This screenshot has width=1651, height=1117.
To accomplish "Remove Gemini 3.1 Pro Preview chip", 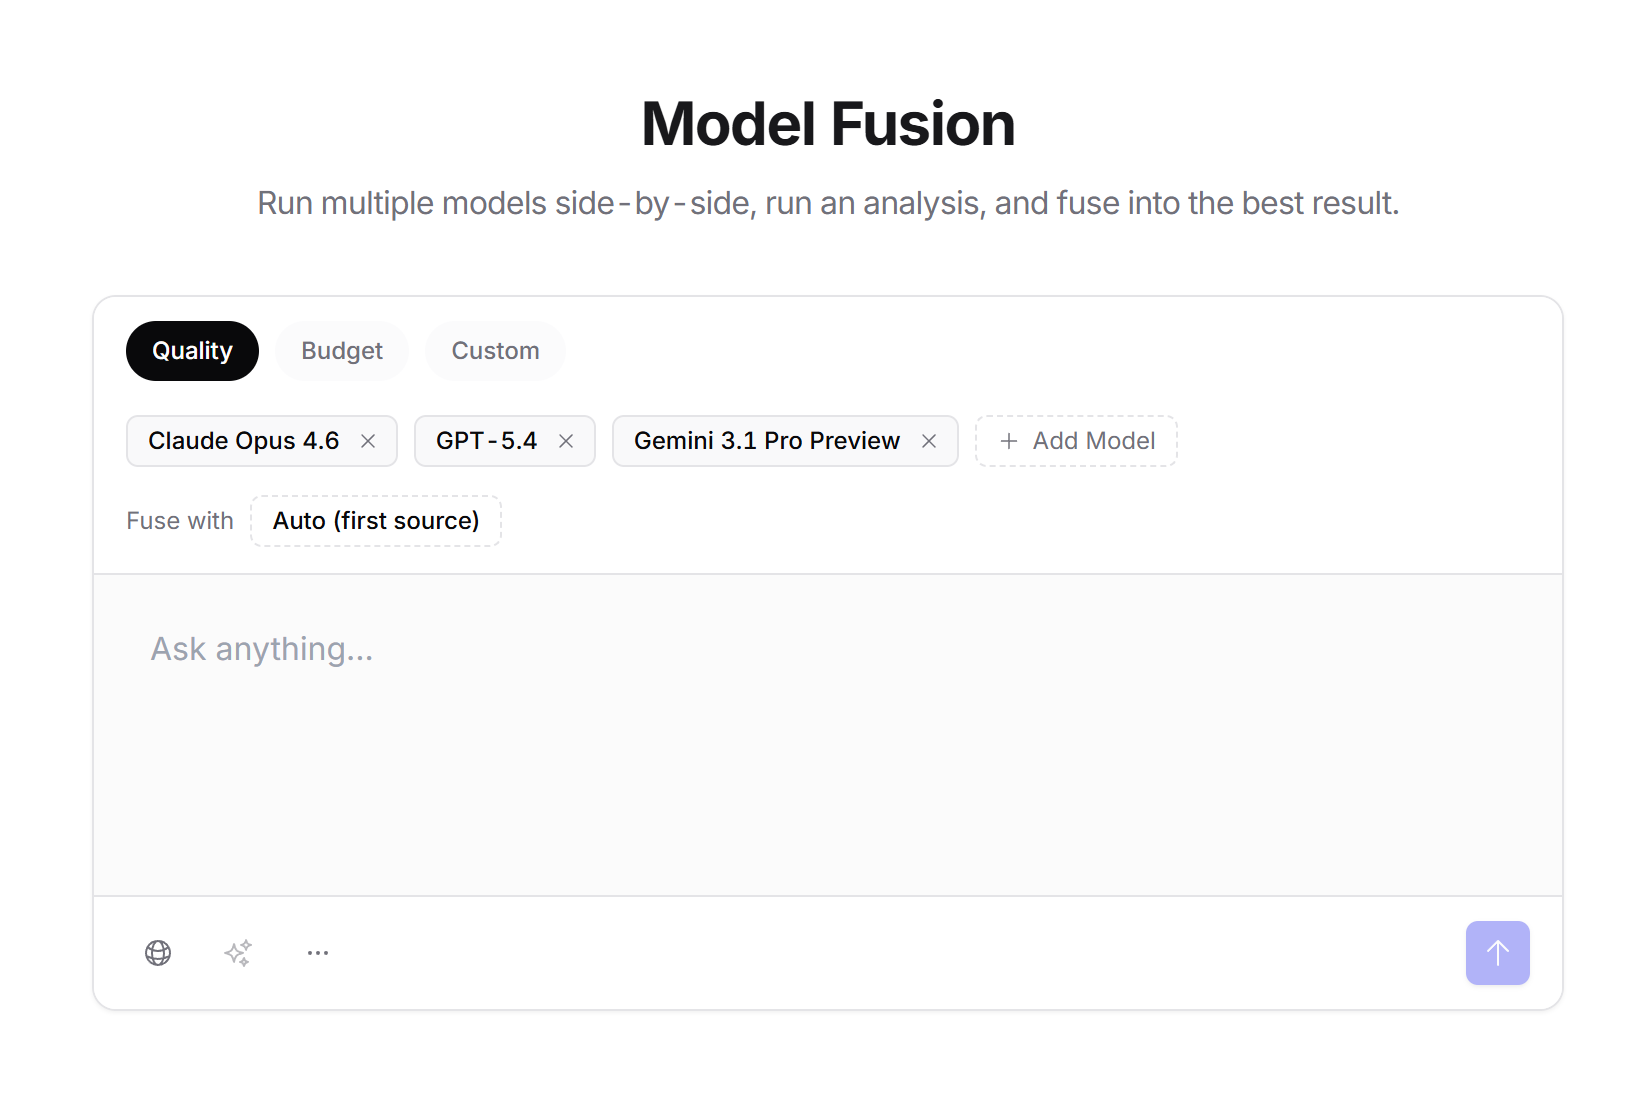I will point(929,441).
